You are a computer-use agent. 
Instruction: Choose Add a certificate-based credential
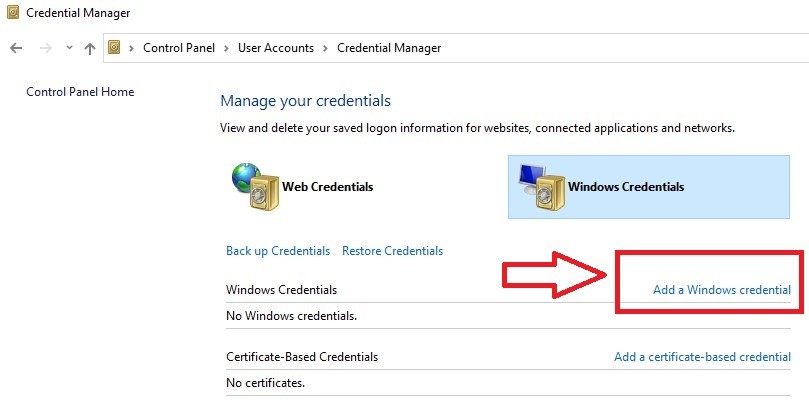click(702, 357)
